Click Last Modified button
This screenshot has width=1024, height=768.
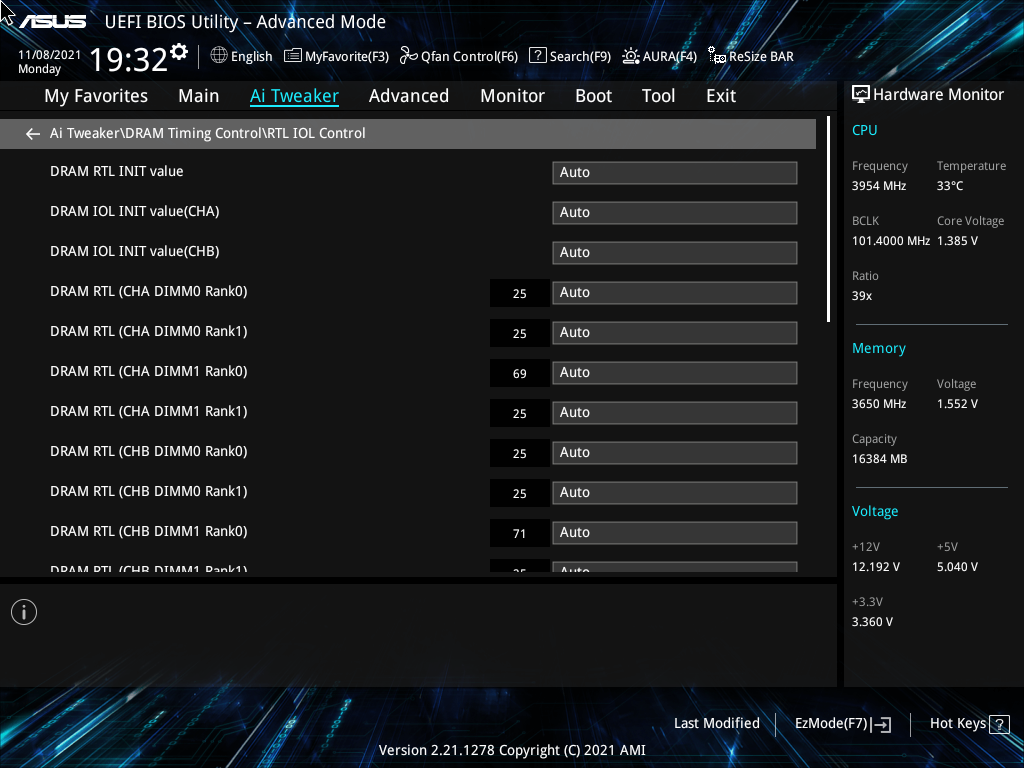716,724
